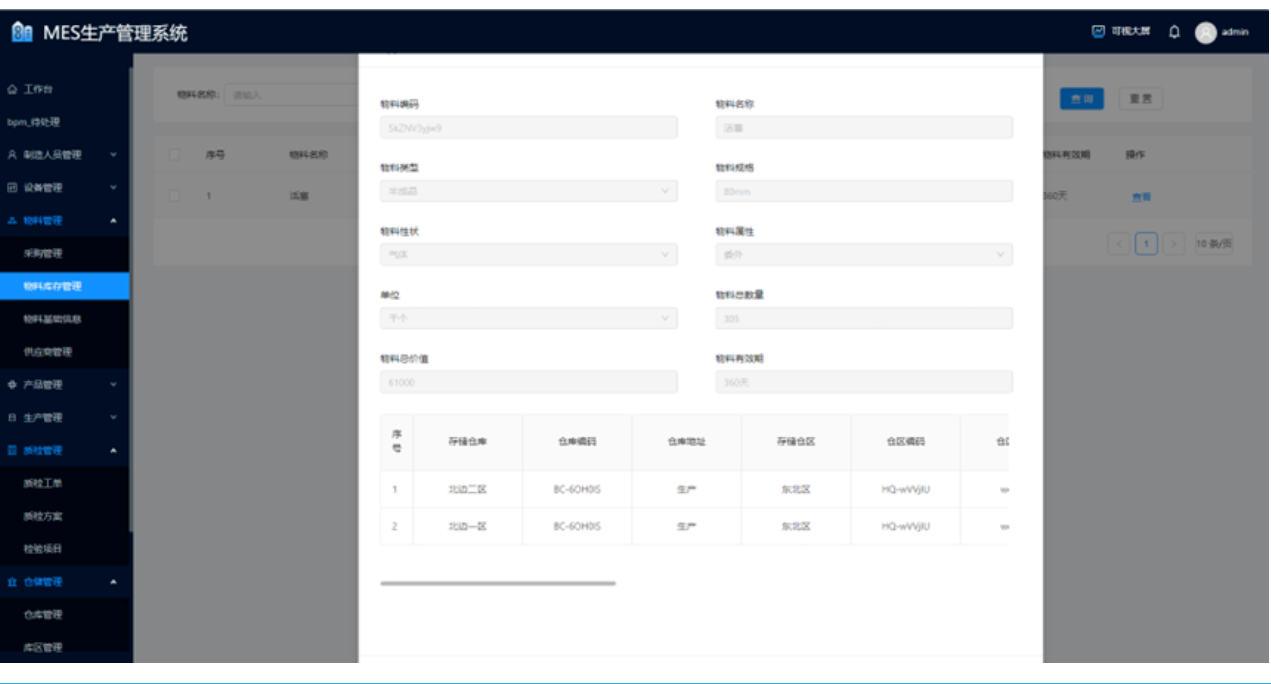Click the 重置 button
The width and height of the screenshot is (1271, 684).
(1140, 99)
